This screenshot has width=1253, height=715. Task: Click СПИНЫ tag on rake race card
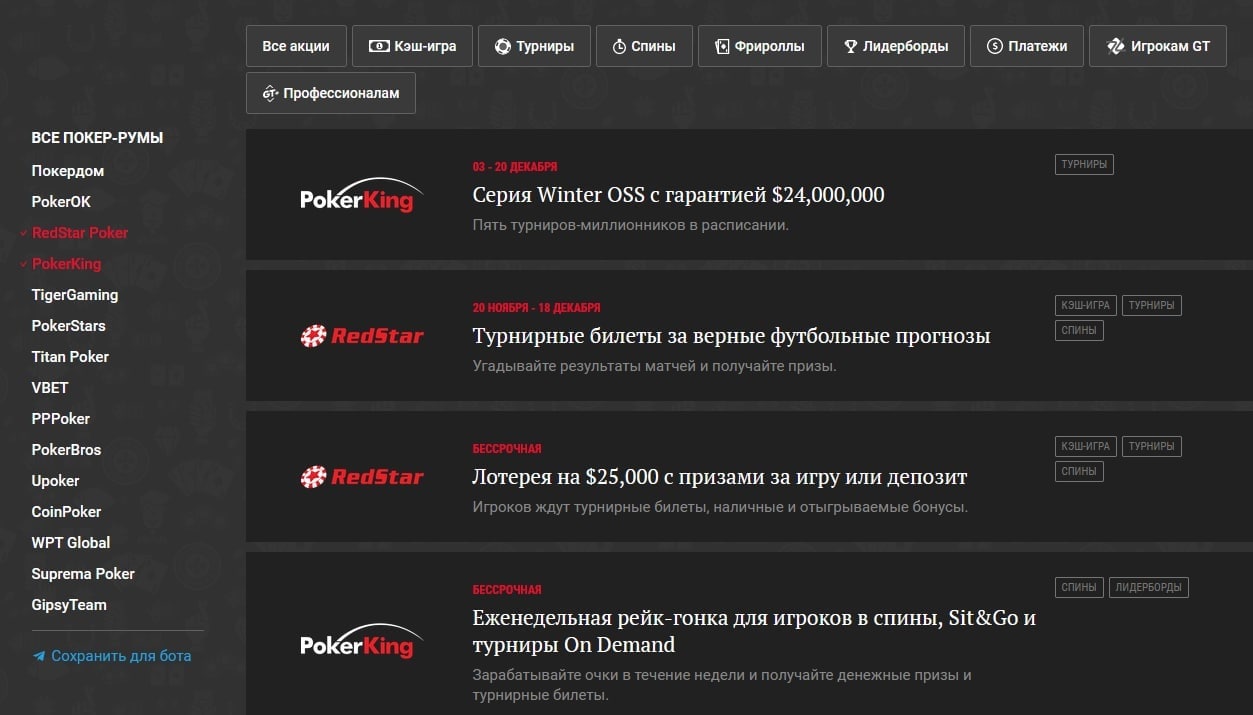pos(1079,588)
